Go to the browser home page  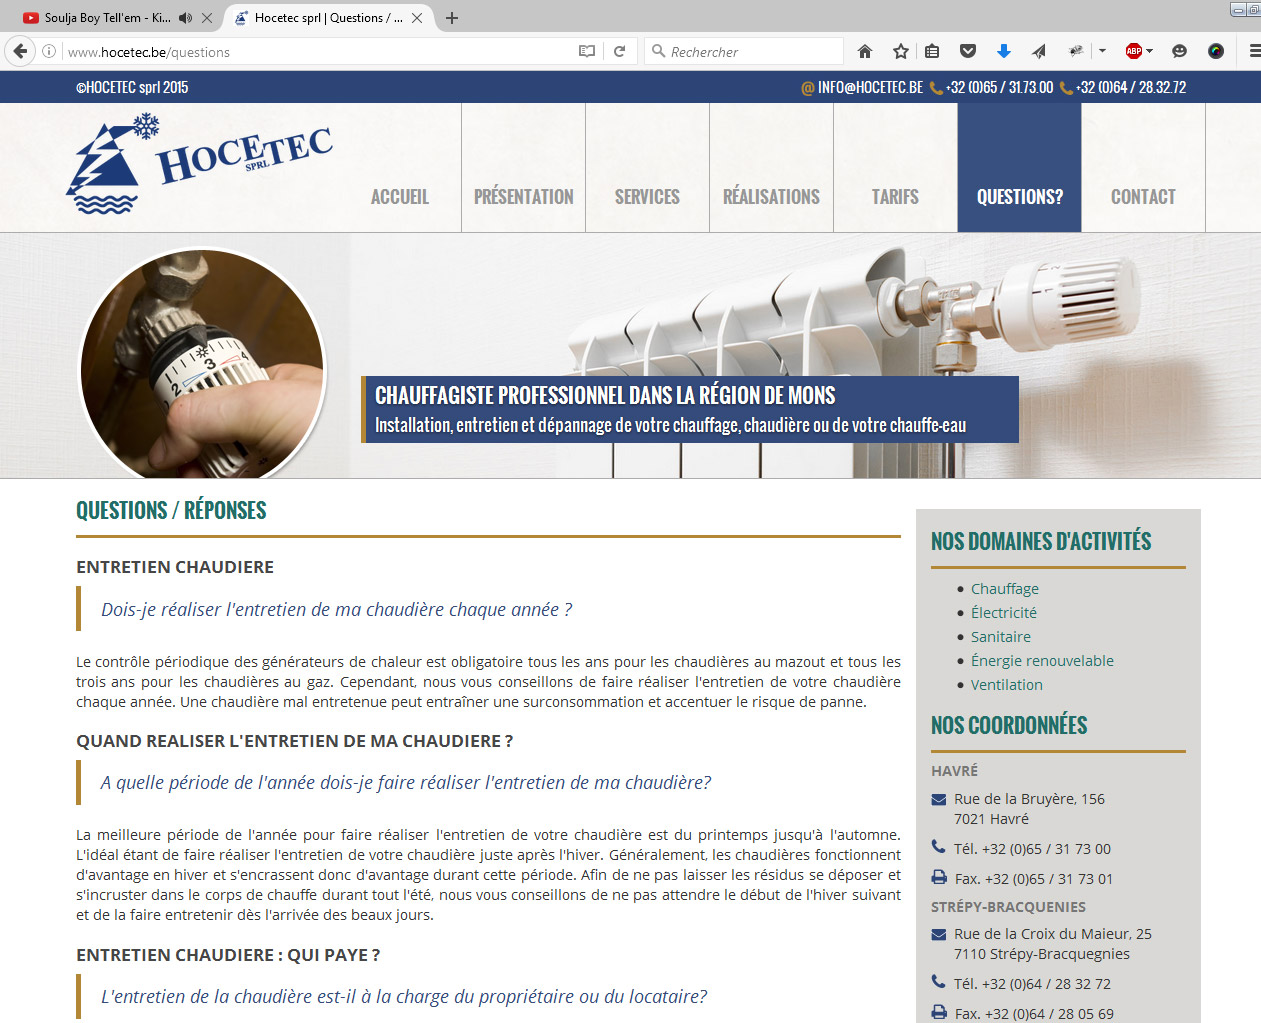click(865, 51)
